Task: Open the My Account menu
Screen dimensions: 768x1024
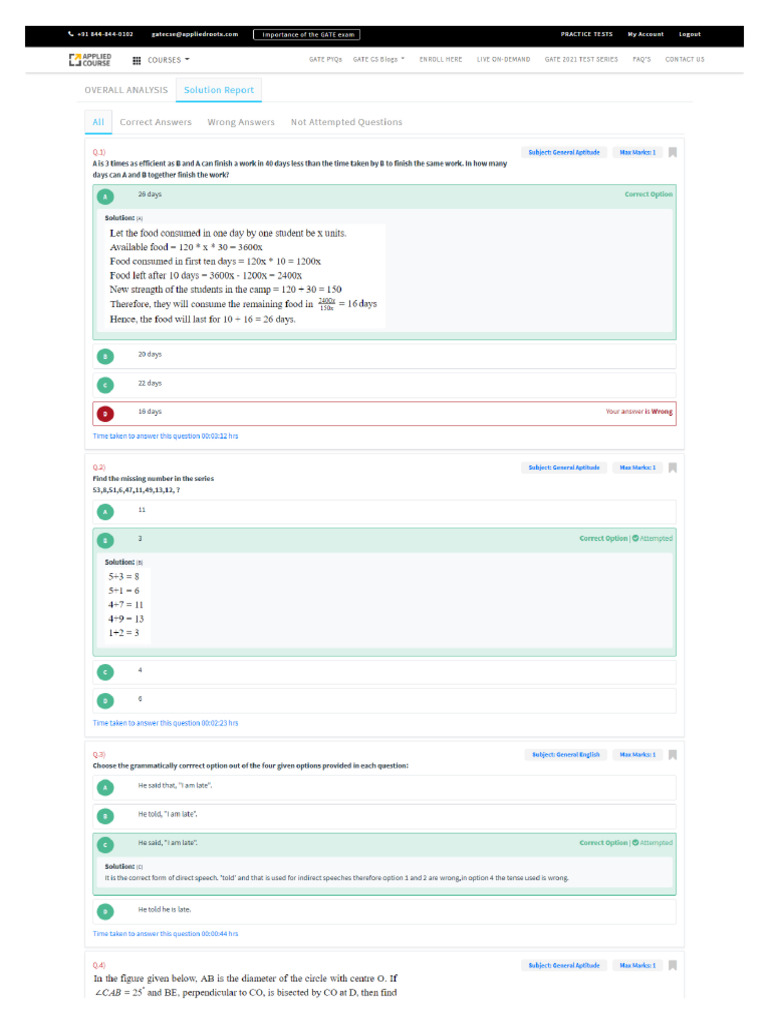Action: pyautogui.click(x=645, y=34)
